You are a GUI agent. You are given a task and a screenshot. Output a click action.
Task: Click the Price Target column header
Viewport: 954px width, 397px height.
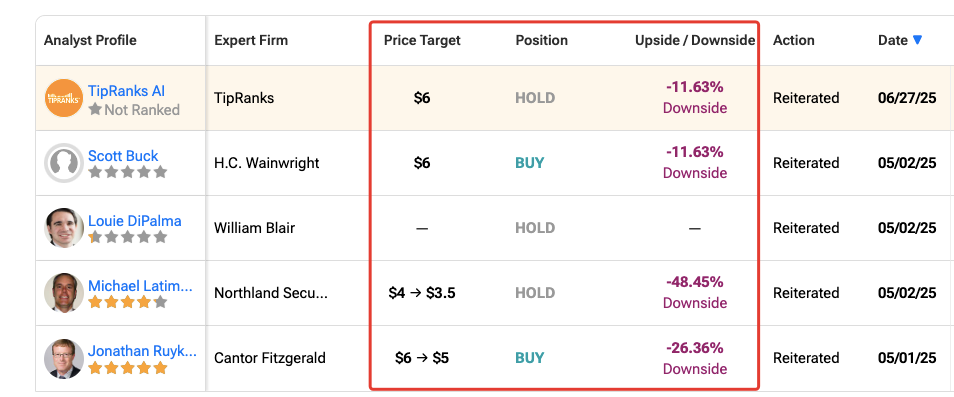(422, 40)
